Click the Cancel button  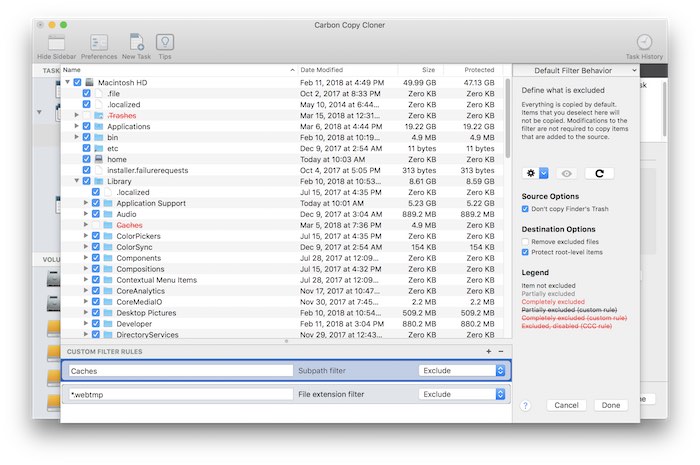click(566, 405)
